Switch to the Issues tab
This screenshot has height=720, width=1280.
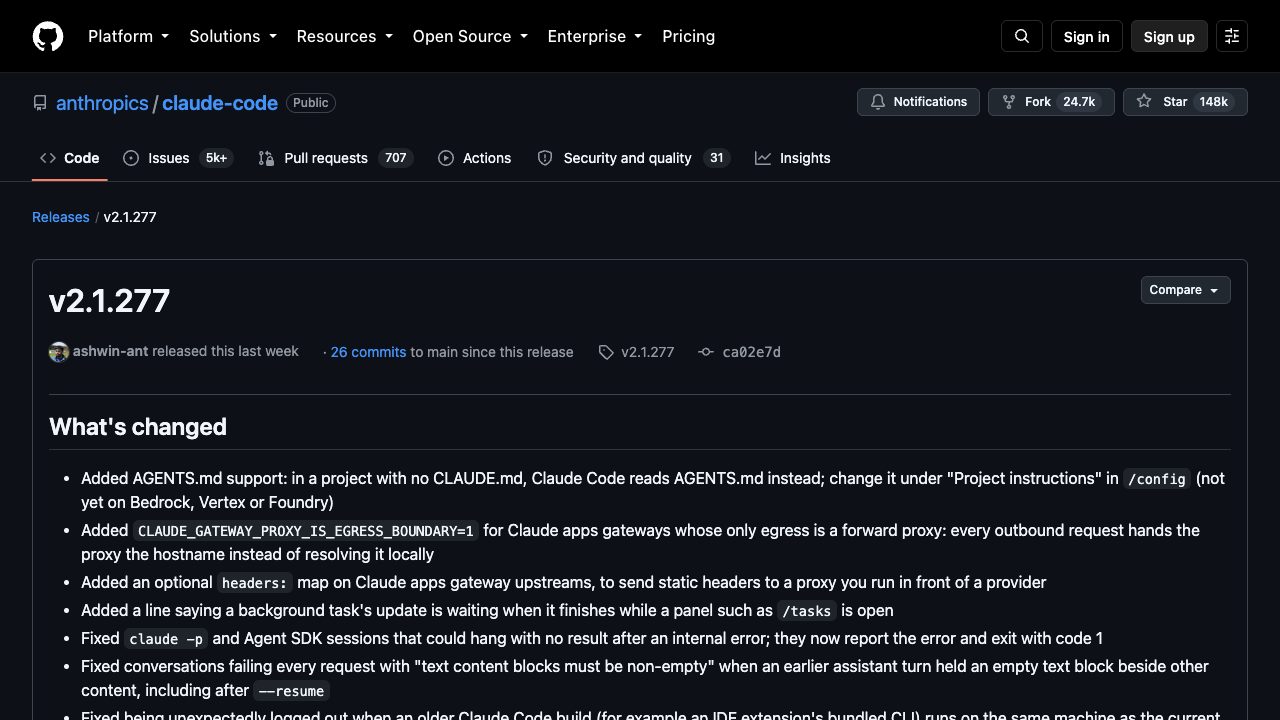coord(178,158)
